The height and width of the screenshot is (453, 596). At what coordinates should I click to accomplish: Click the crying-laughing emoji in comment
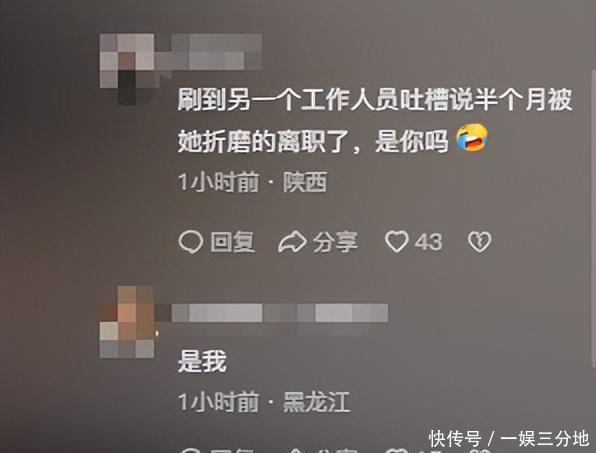point(472,138)
